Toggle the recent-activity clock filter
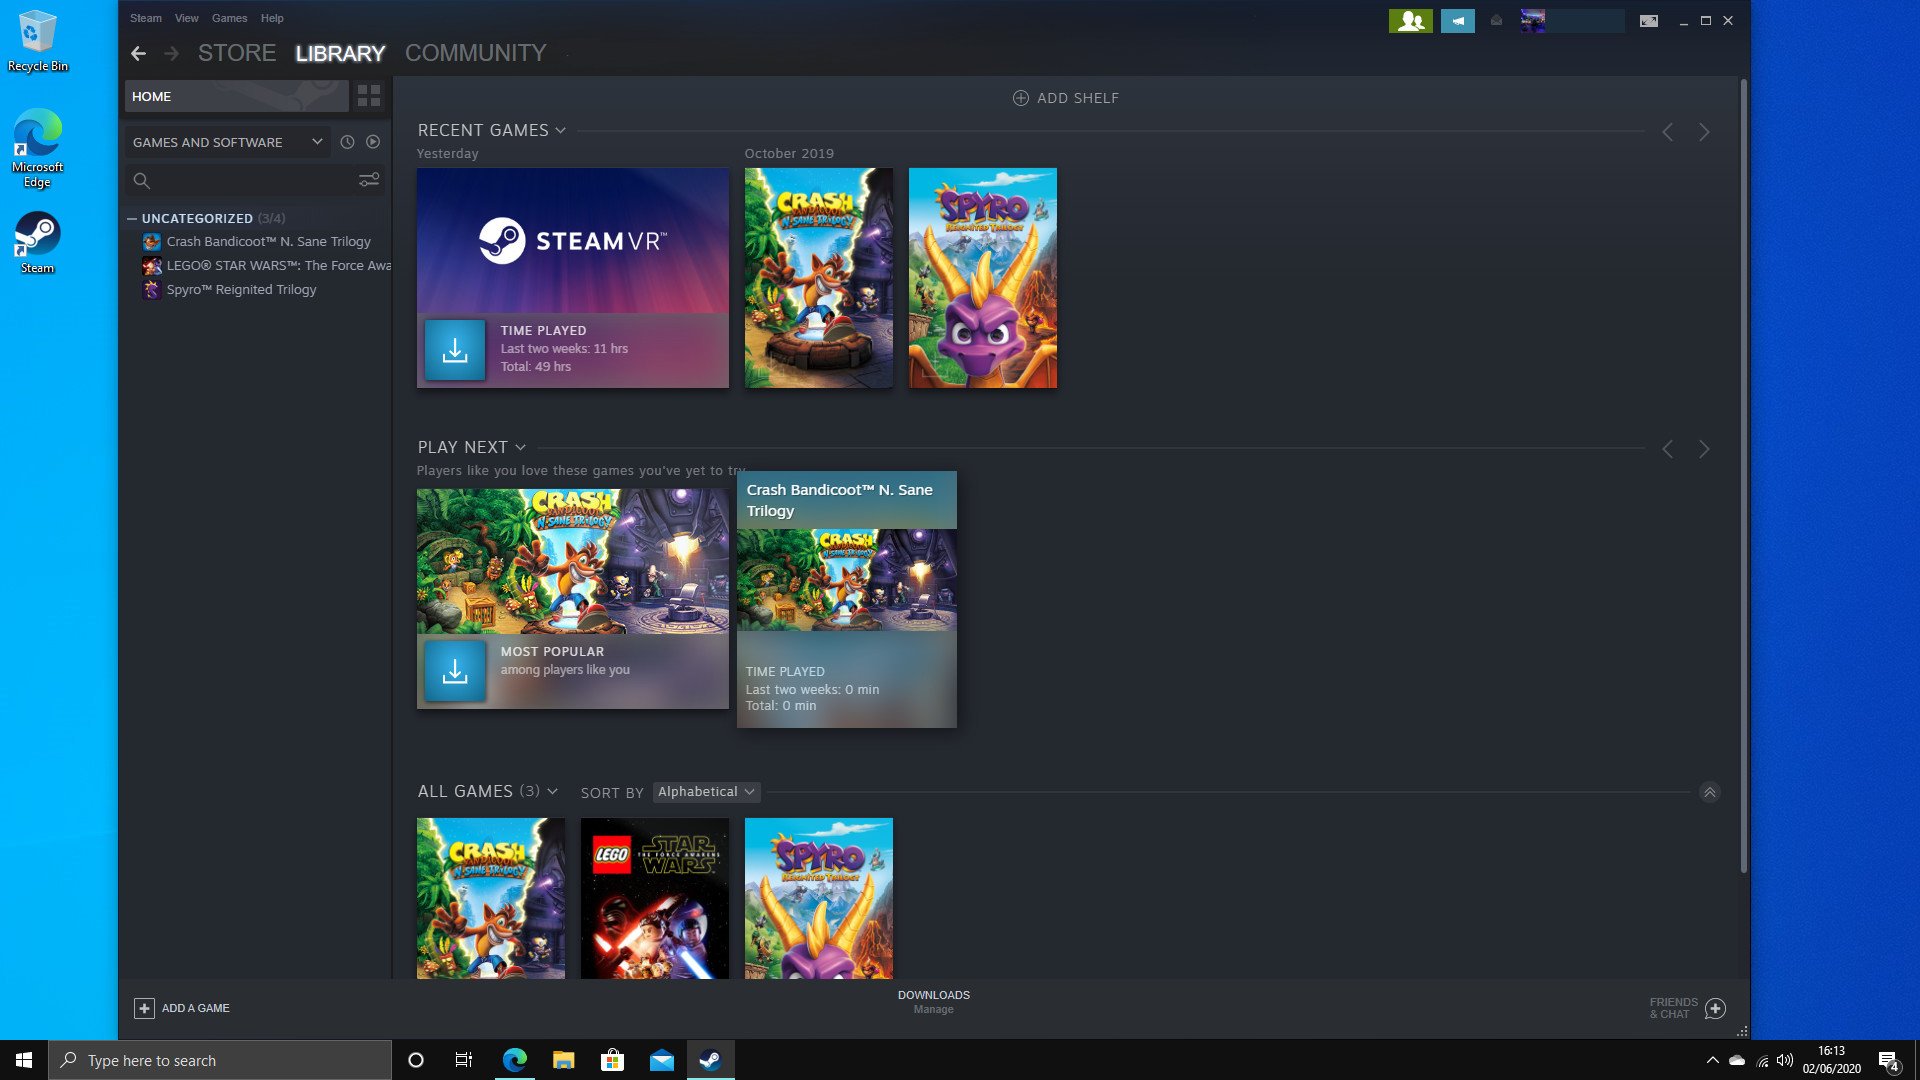1920x1080 pixels. coord(347,142)
